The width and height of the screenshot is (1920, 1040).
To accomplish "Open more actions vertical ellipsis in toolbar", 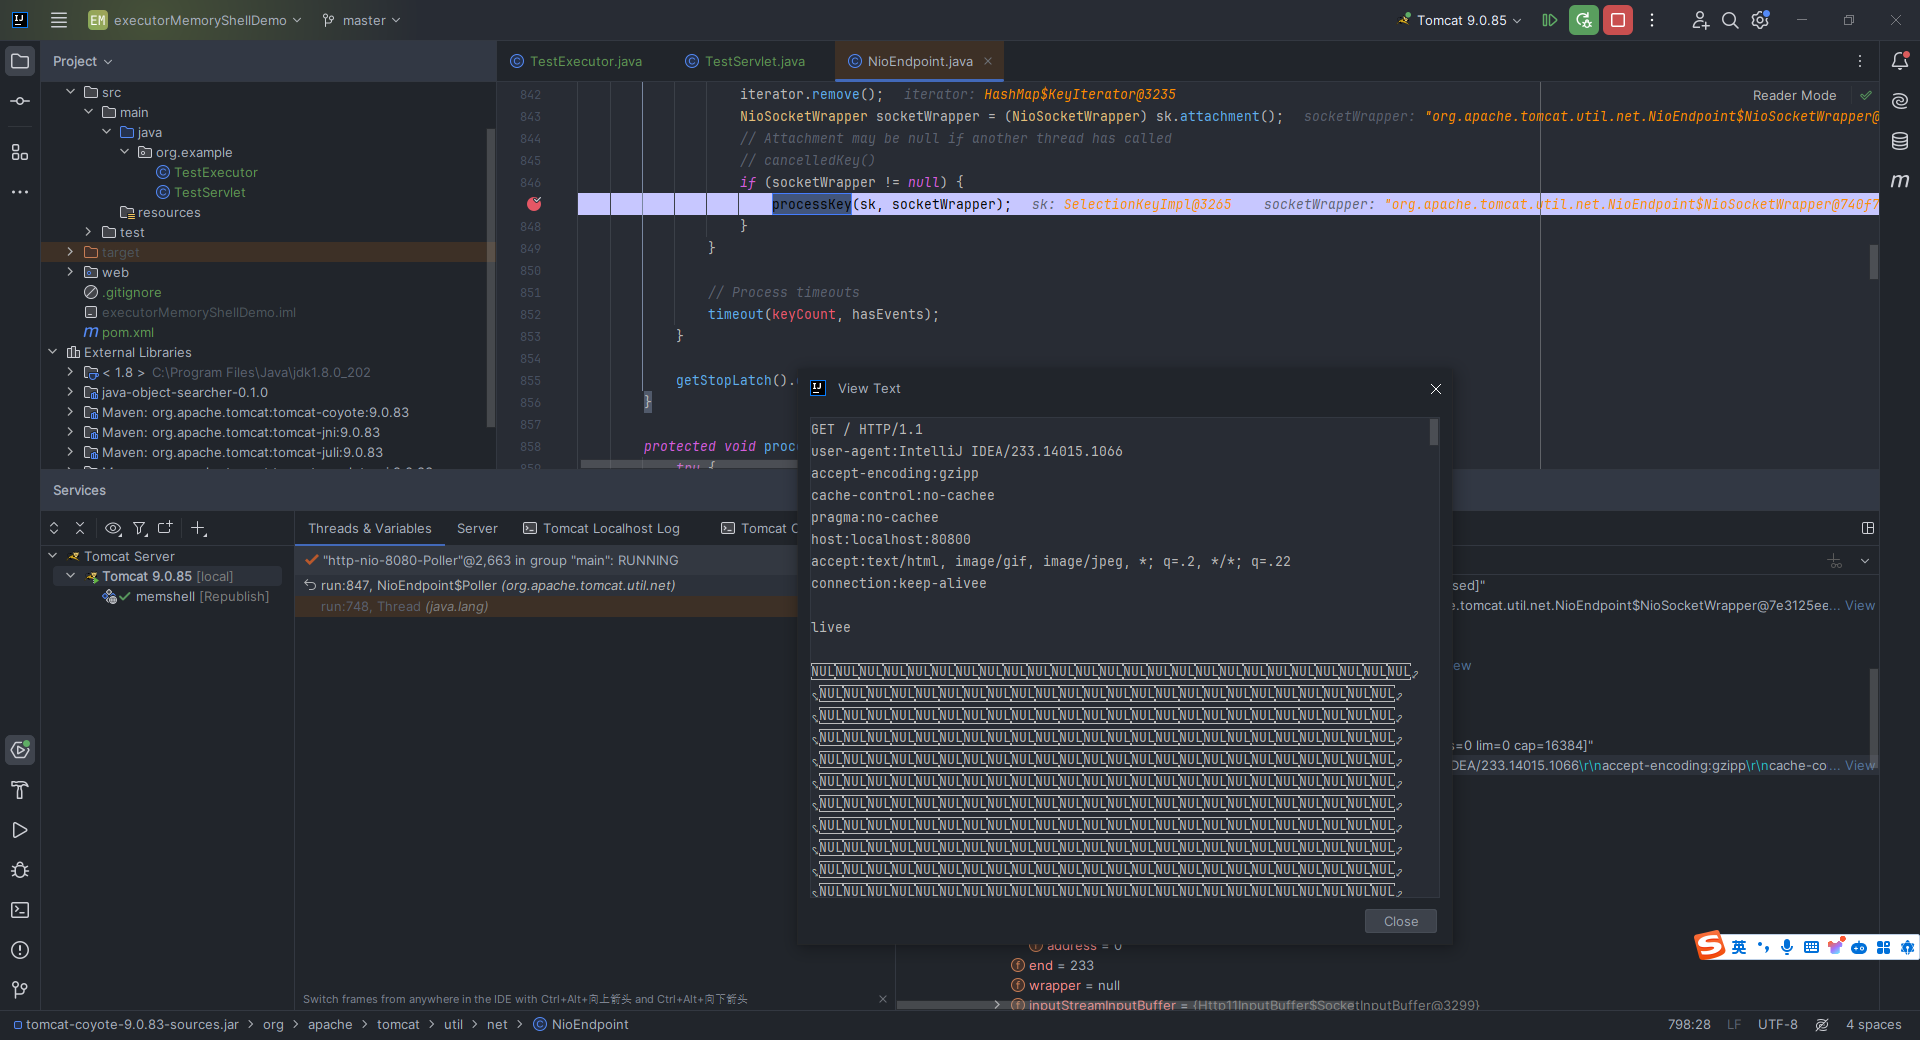I will click(x=1652, y=20).
